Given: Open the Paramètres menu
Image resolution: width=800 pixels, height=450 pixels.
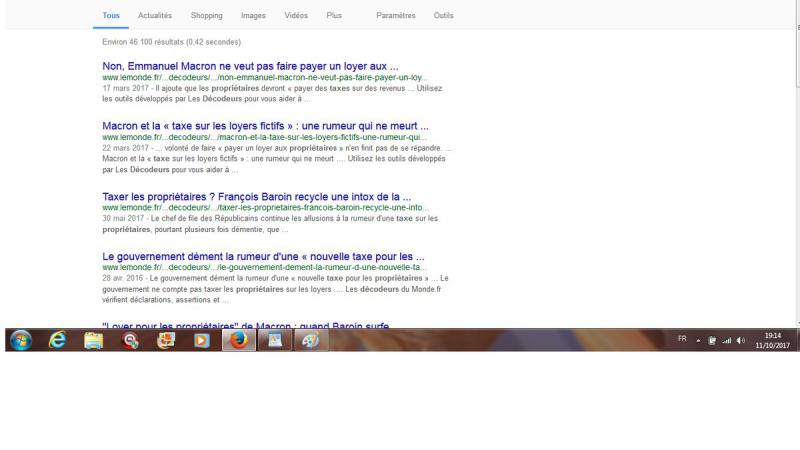Looking at the screenshot, I should pos(396,15).
